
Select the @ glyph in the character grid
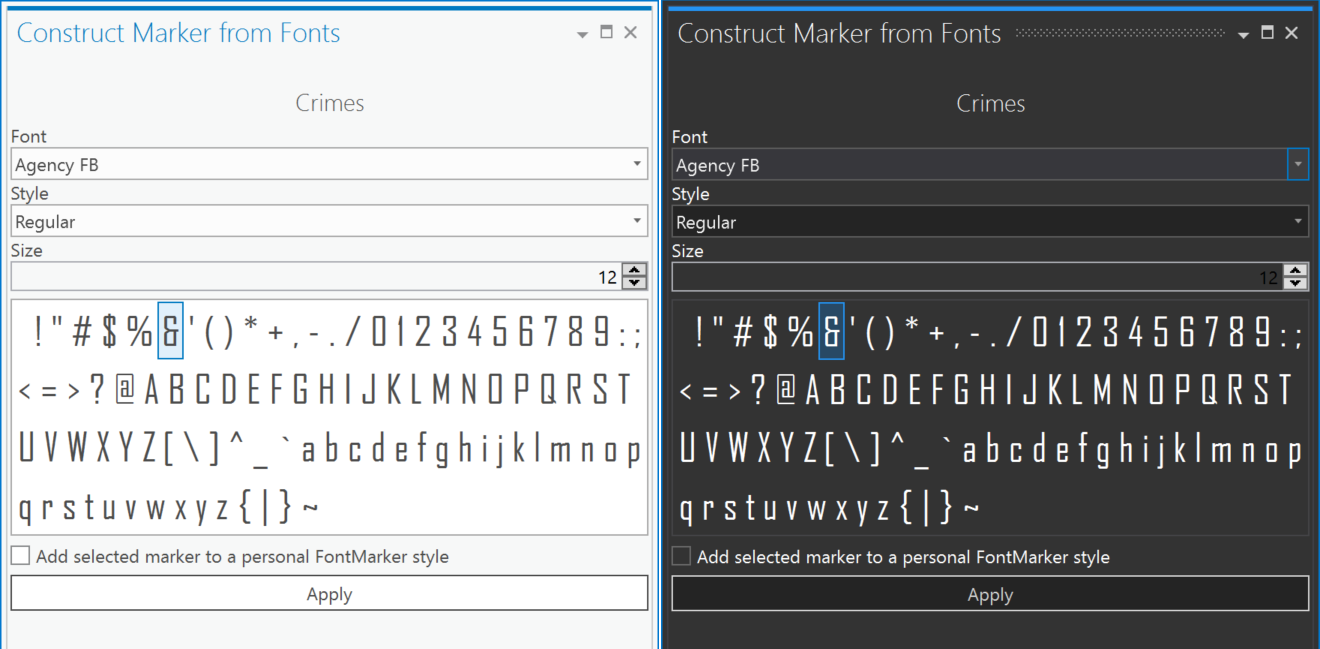124,390
